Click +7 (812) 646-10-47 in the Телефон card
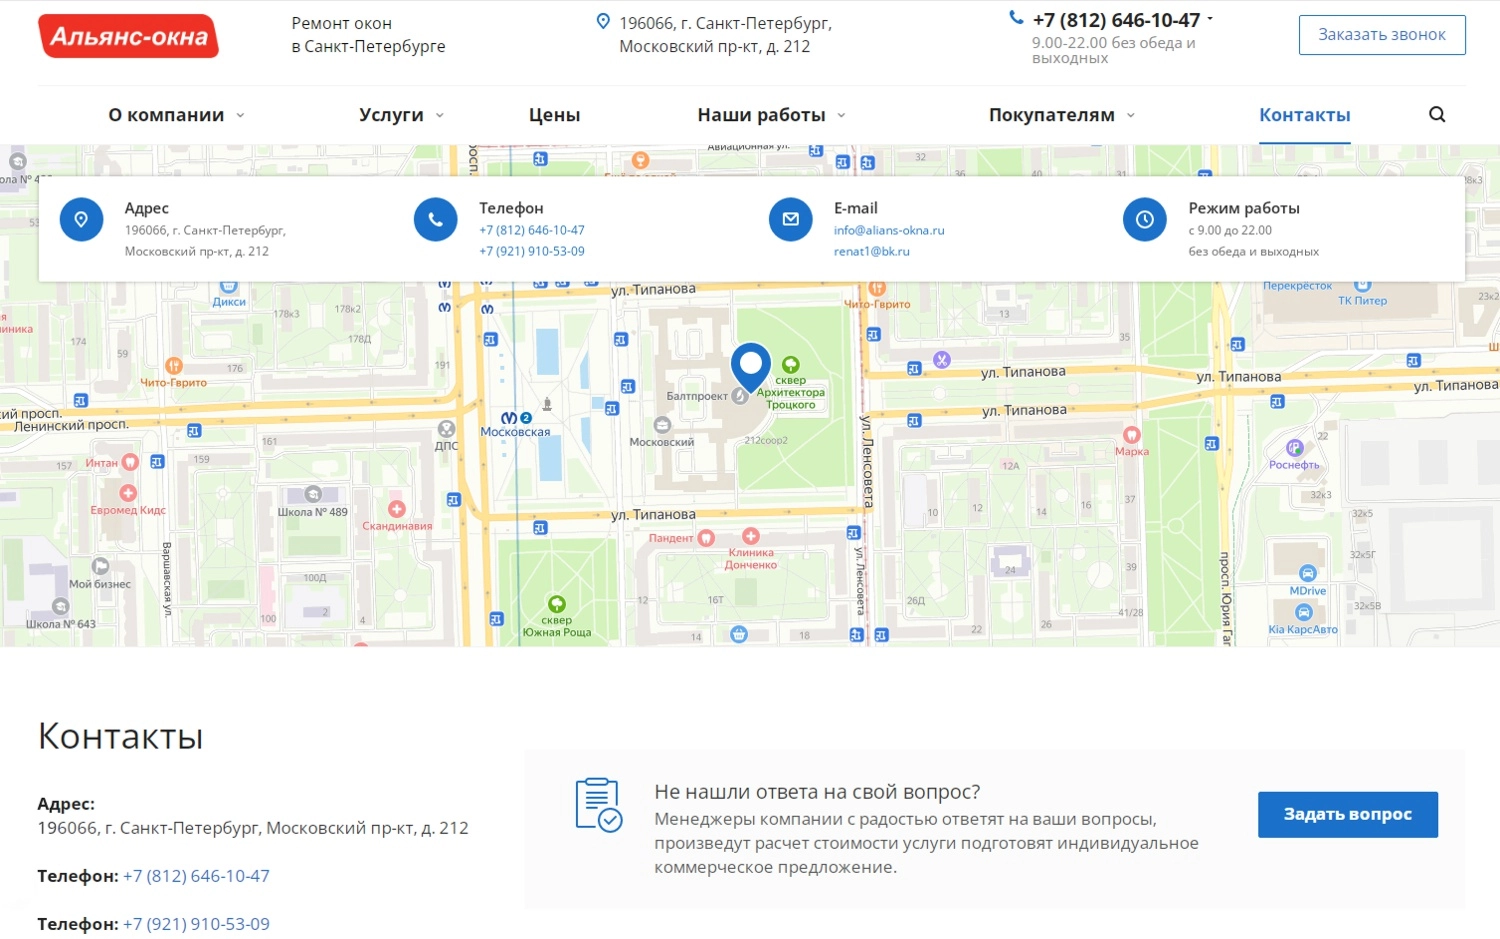 click(x=532, y=230)
